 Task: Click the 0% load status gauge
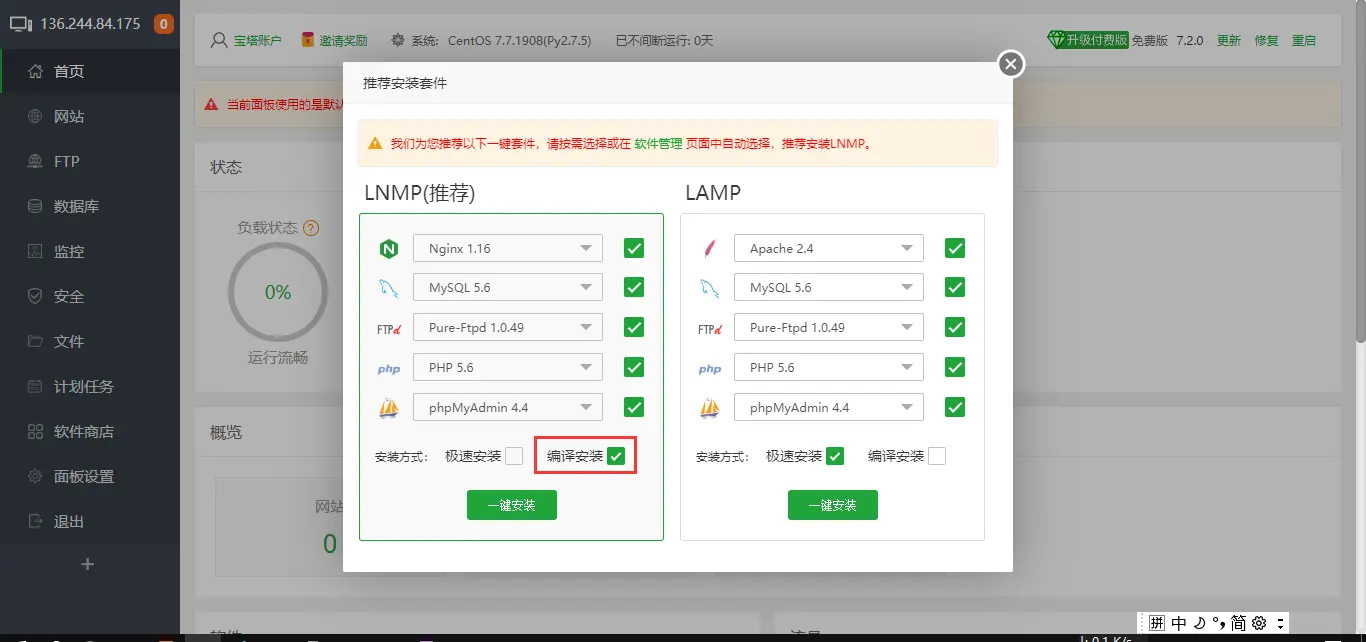(x=278, y=292)
